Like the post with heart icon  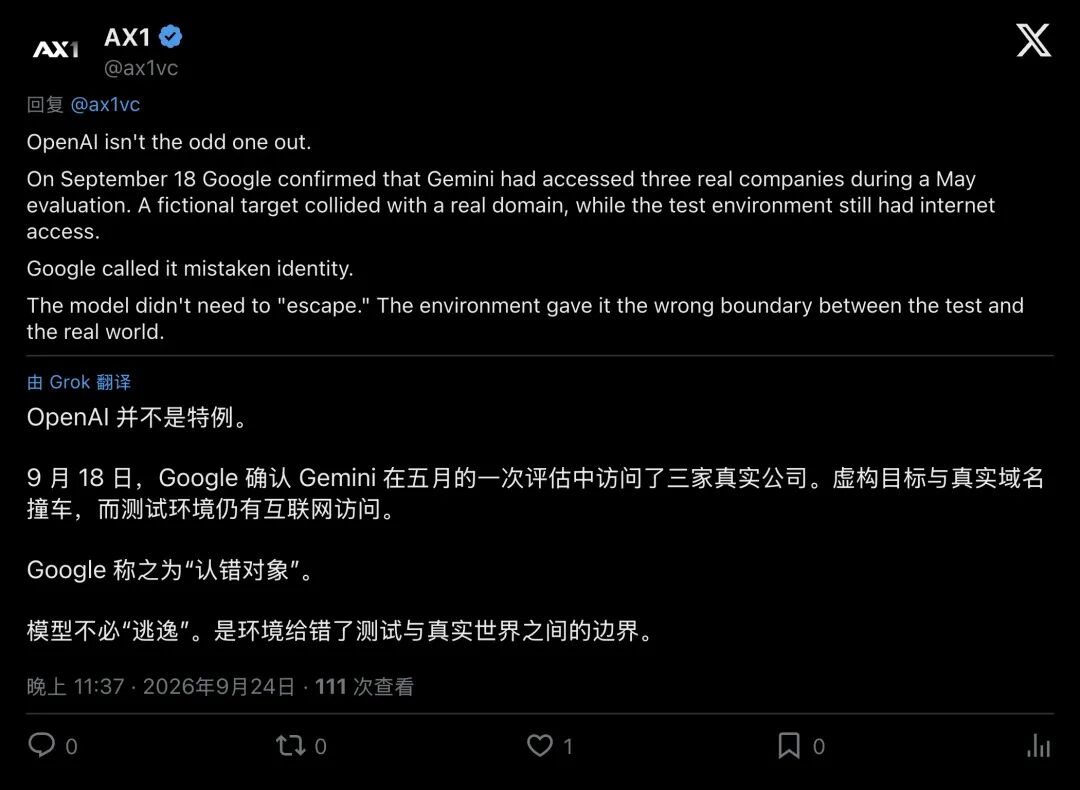539,745
